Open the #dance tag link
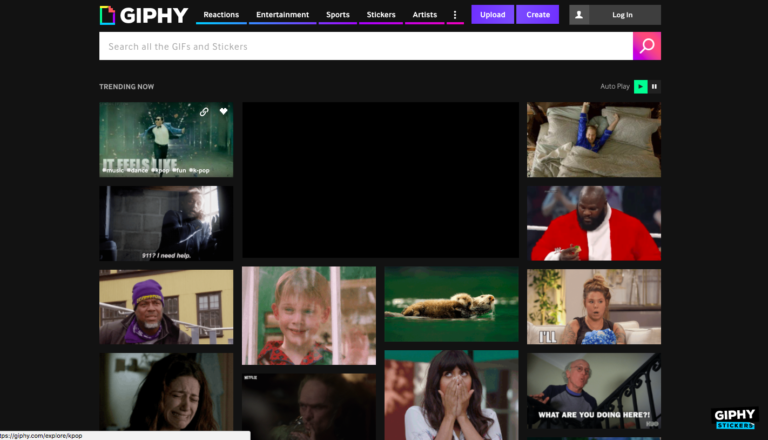This screenshot has width=768, height=440. tap(137, 171)
